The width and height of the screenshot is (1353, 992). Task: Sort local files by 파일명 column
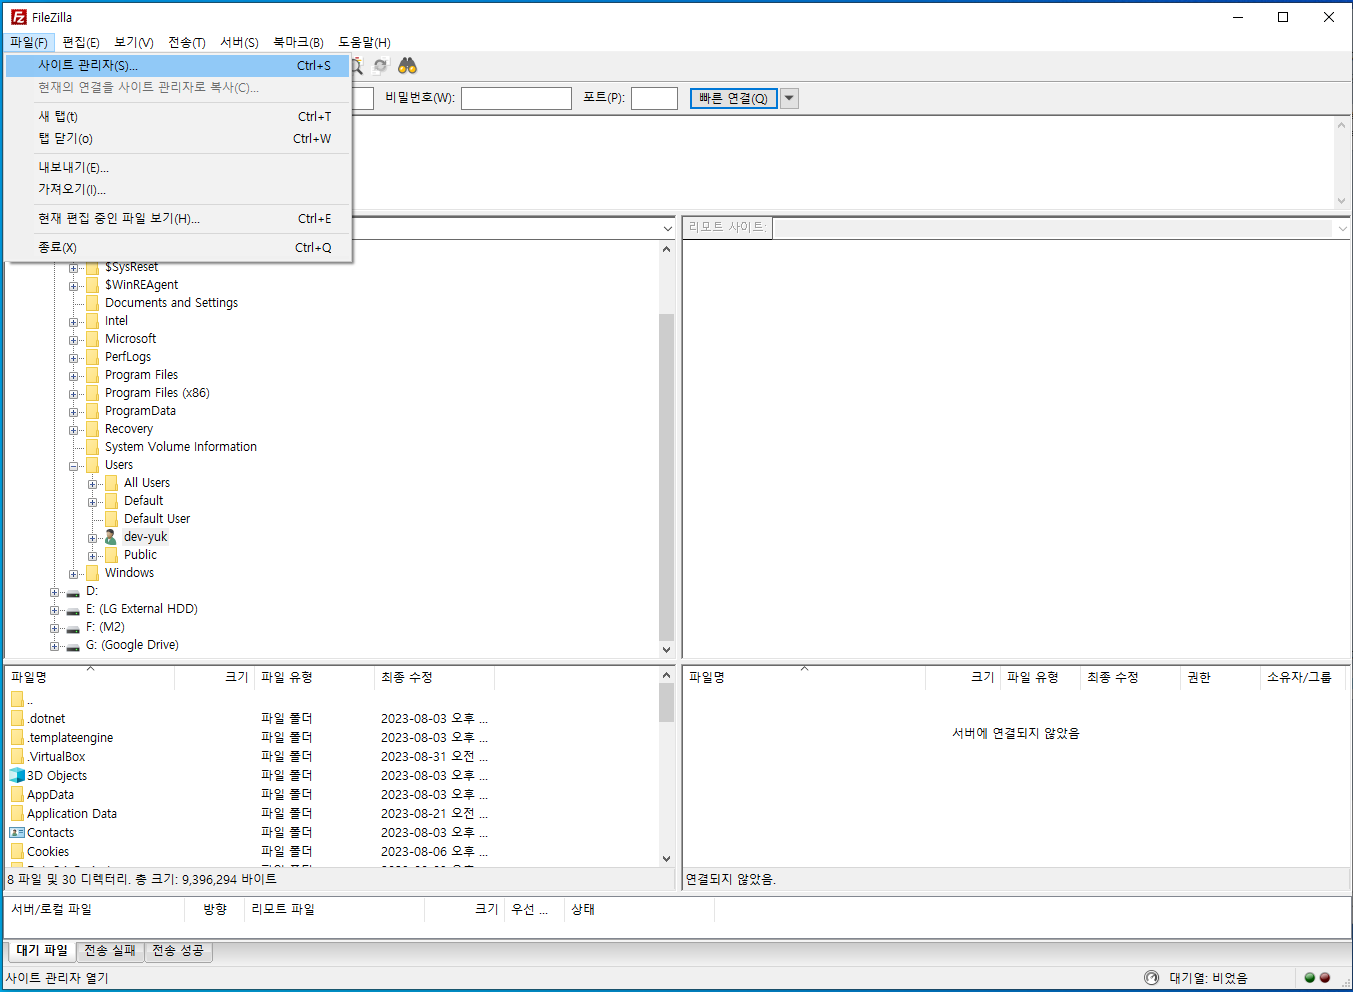(90, 677)
